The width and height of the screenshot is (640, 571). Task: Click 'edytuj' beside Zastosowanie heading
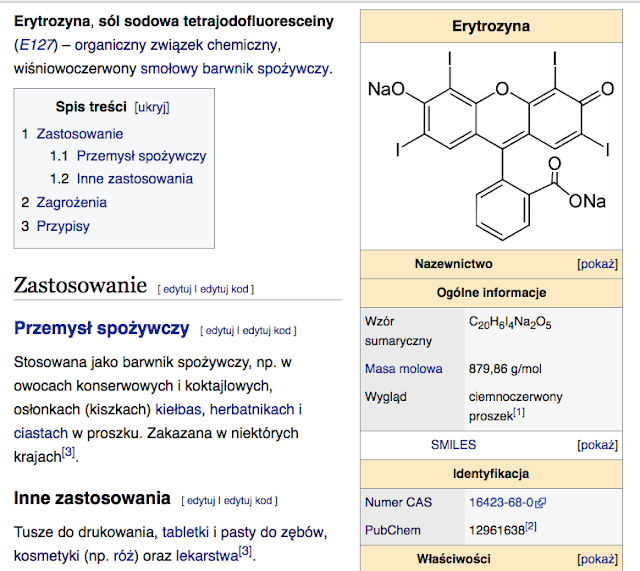177,289
